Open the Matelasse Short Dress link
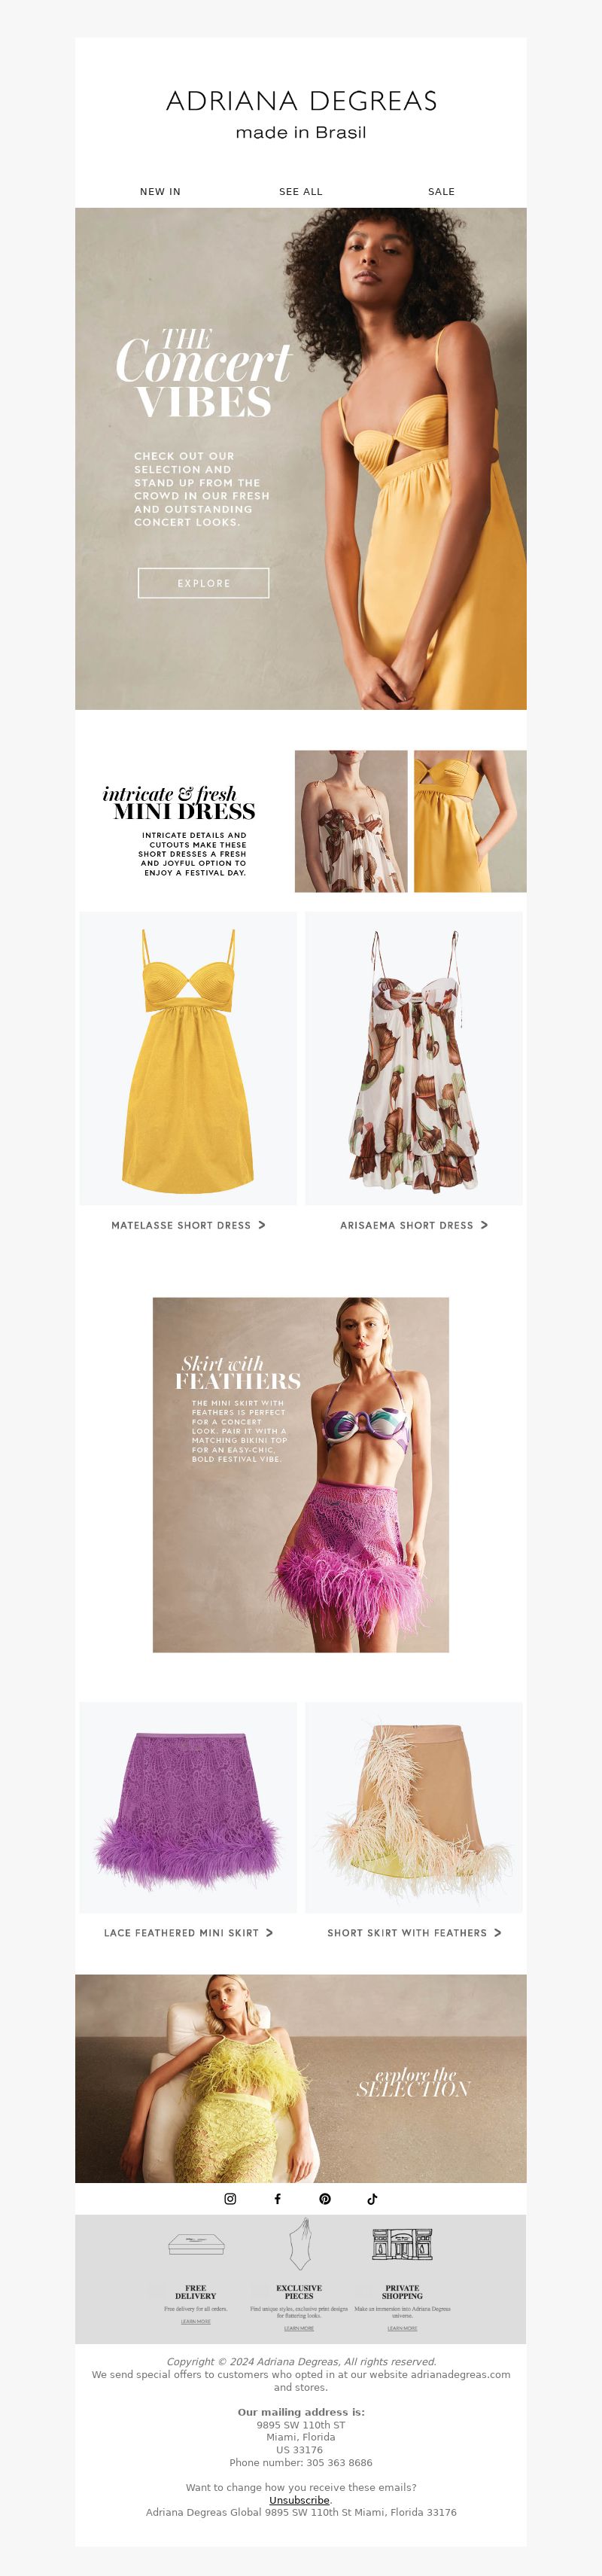The width and height of the screenshot is (602, 2576). coord(188,1225)
